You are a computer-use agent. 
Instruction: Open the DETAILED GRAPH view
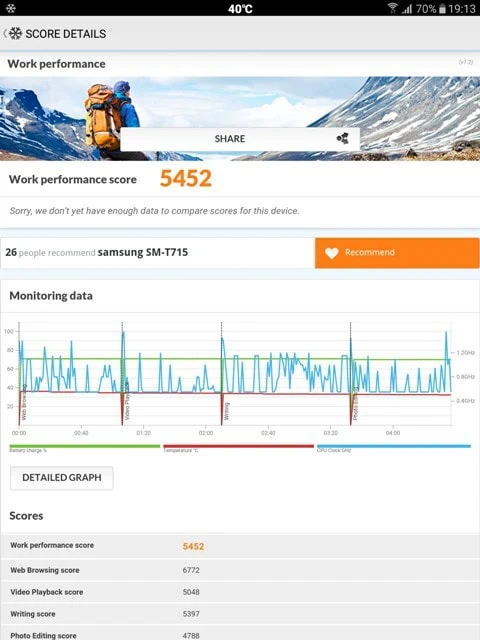(x=62, y=478)
